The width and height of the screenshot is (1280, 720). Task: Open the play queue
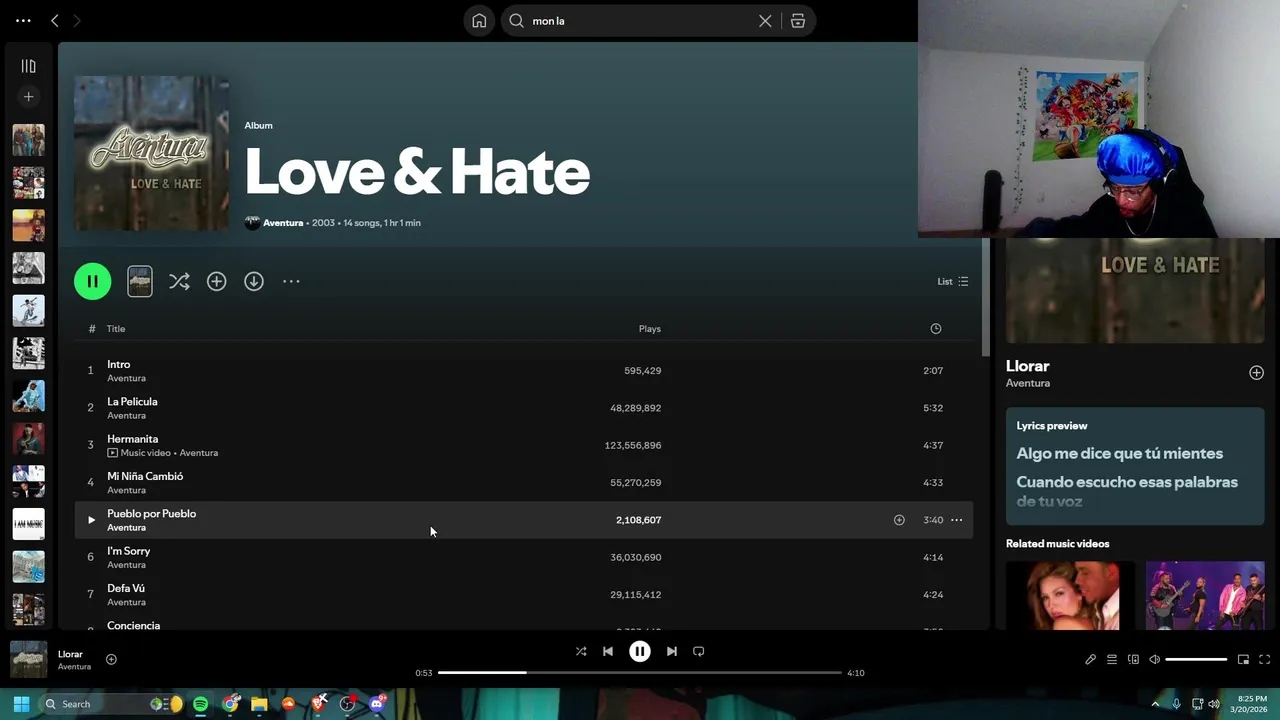(x=1112, y=659)
